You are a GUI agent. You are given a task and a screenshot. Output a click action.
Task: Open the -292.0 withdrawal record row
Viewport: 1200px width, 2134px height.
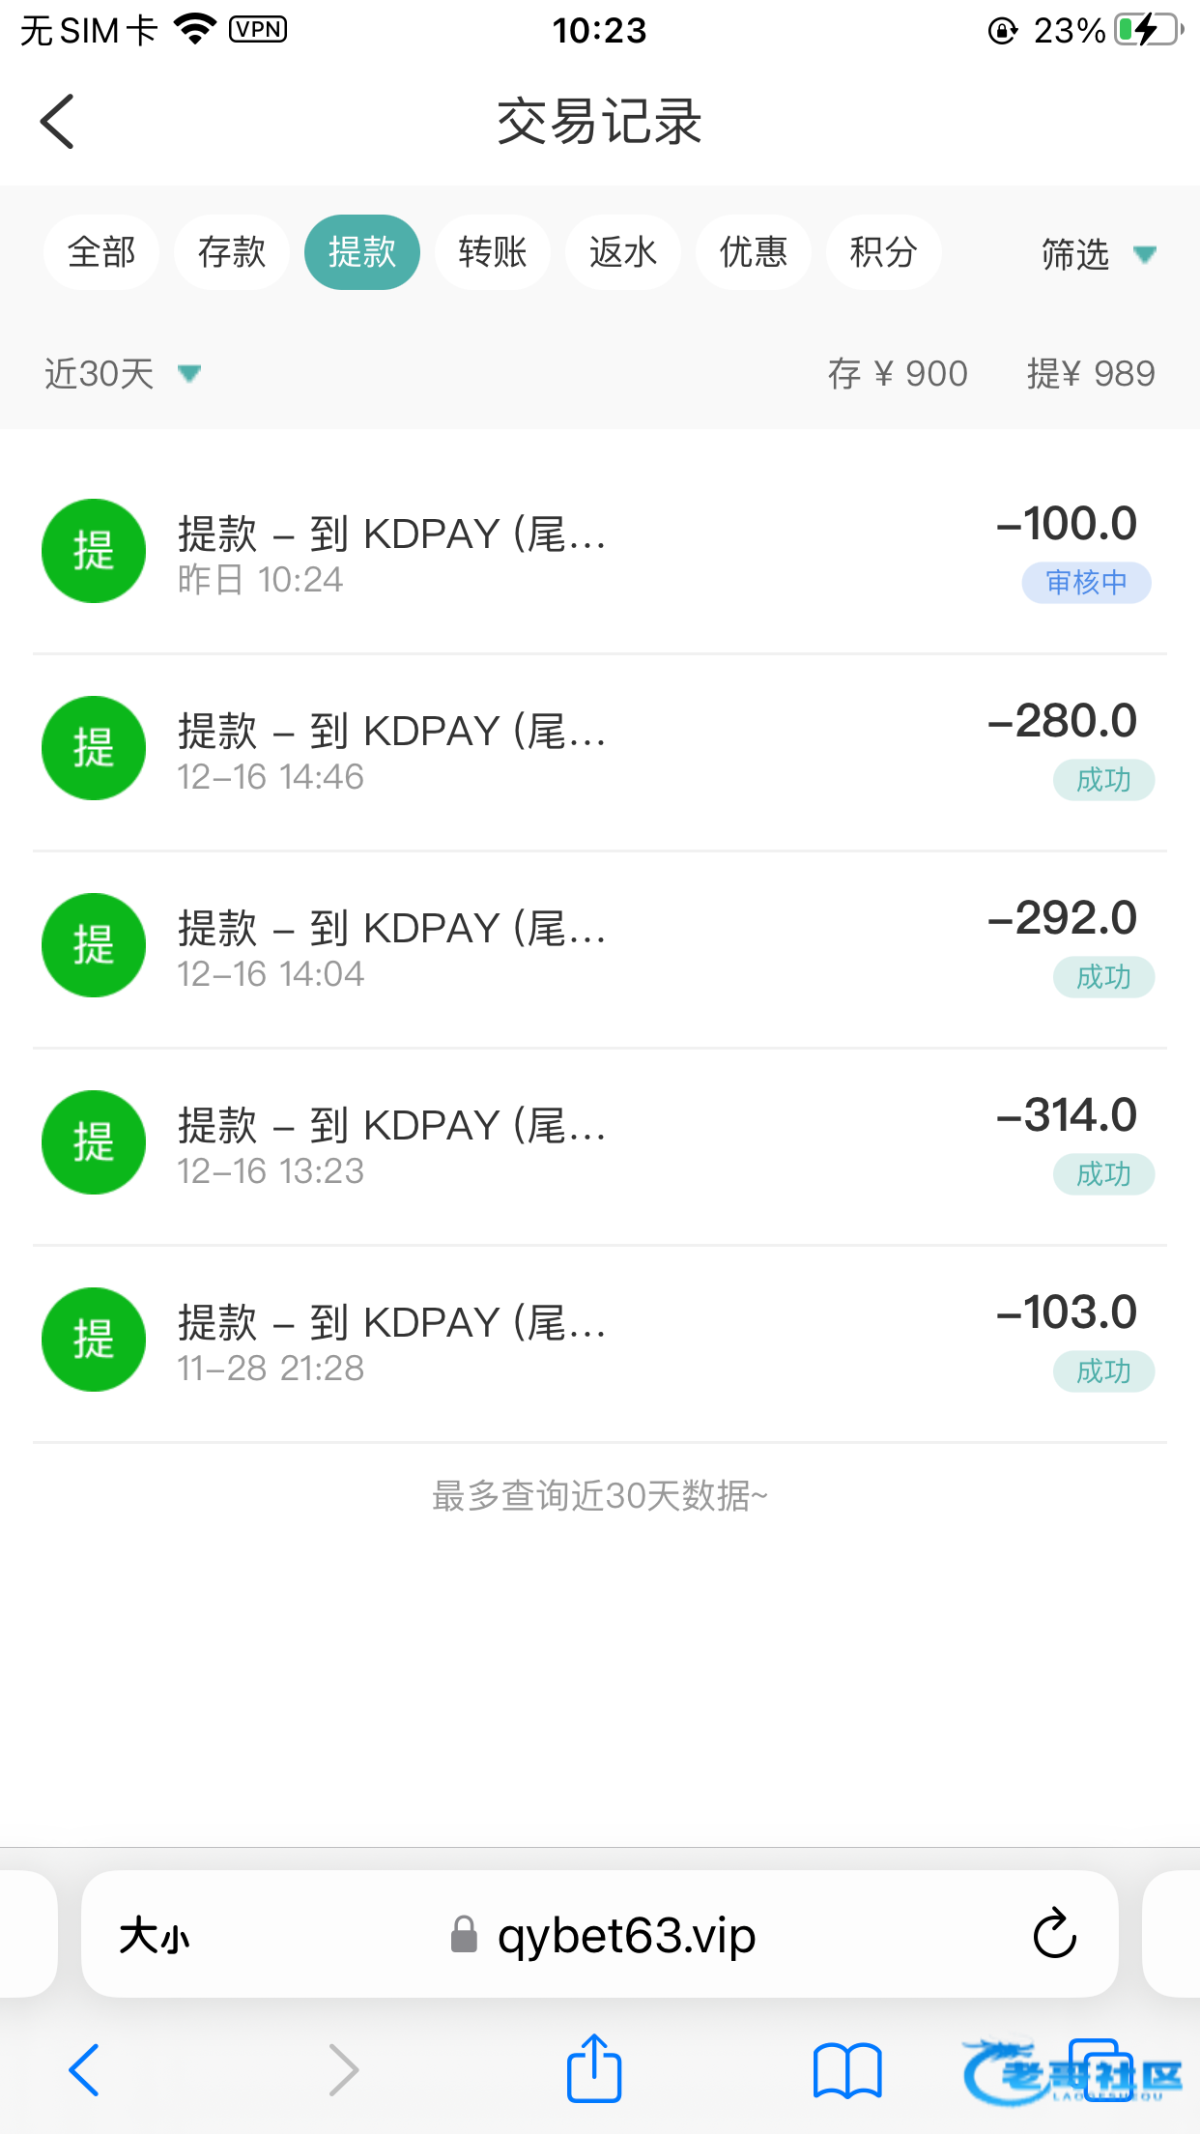click(600, 946)
